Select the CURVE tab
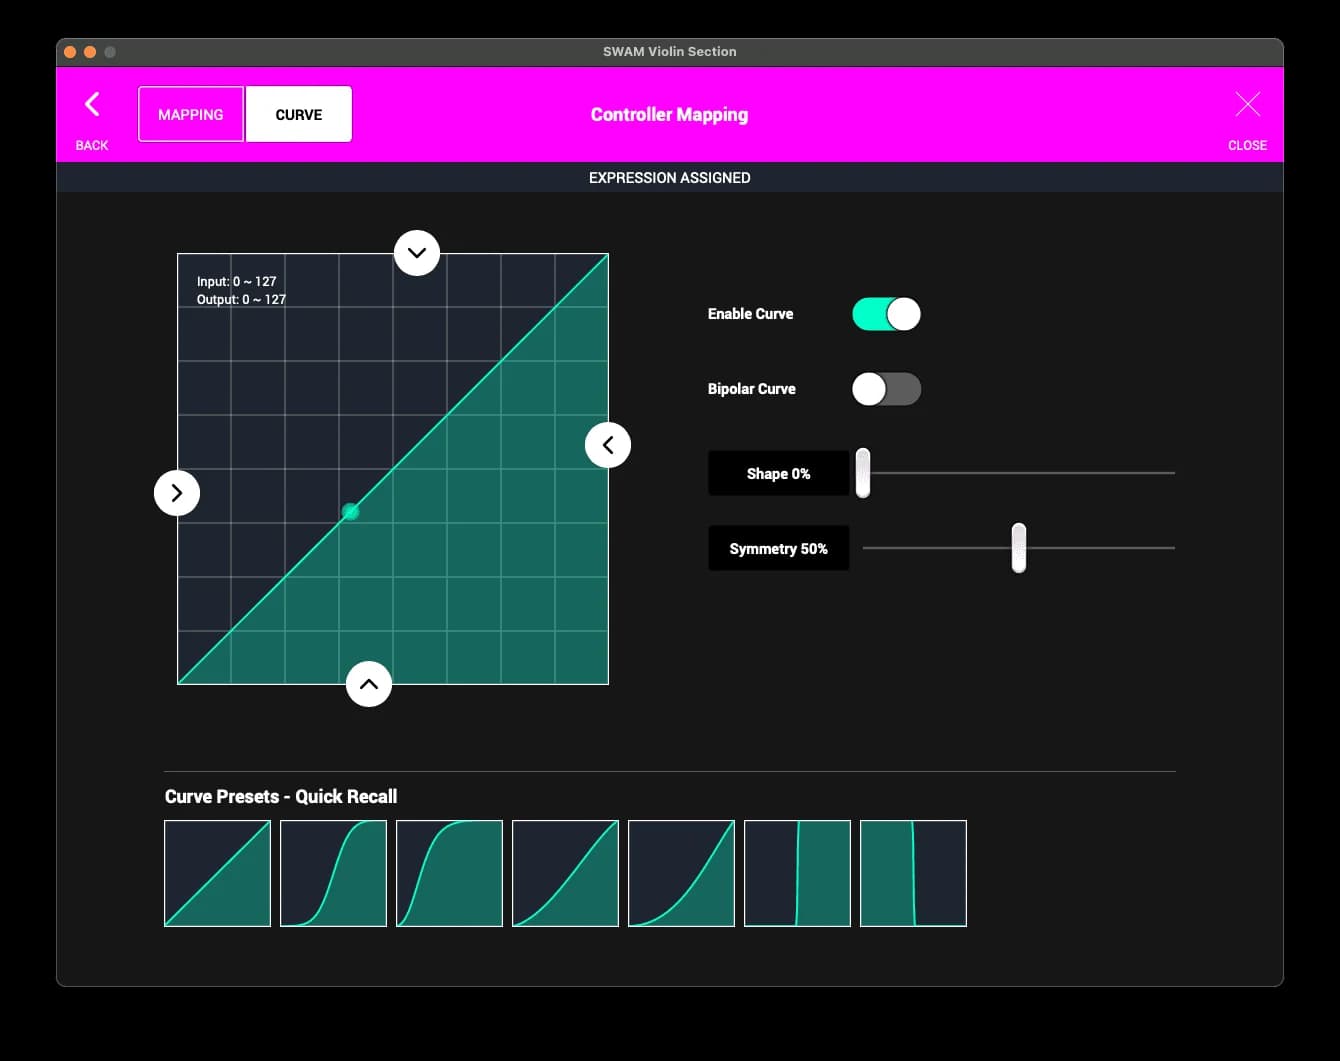Screen dimensions: 1340x1061 click(299, 114)
